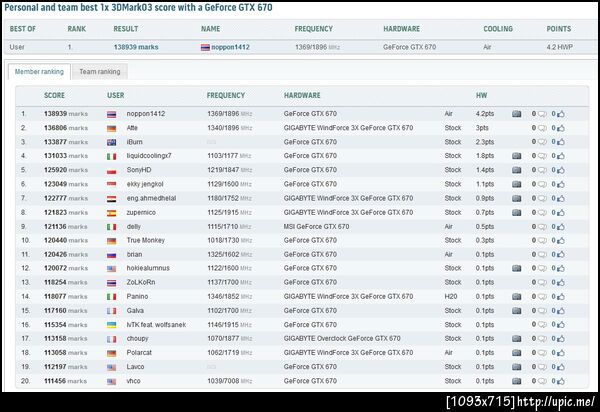Screen dimensions: 600x412
Task: Open screenshot camera icon in noppon1412 row
Action: pos(516,114)
